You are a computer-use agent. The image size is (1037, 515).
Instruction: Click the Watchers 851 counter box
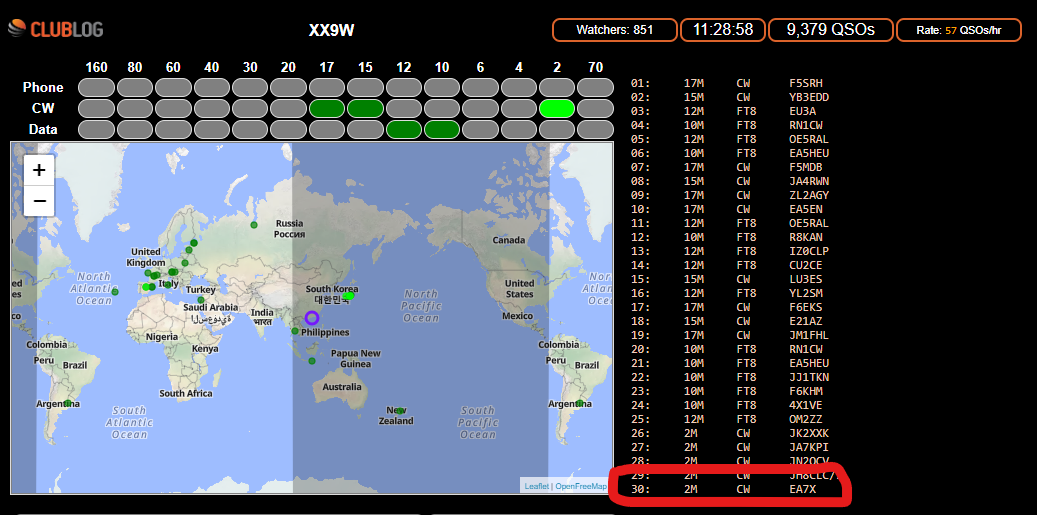(x=614, y=30)
